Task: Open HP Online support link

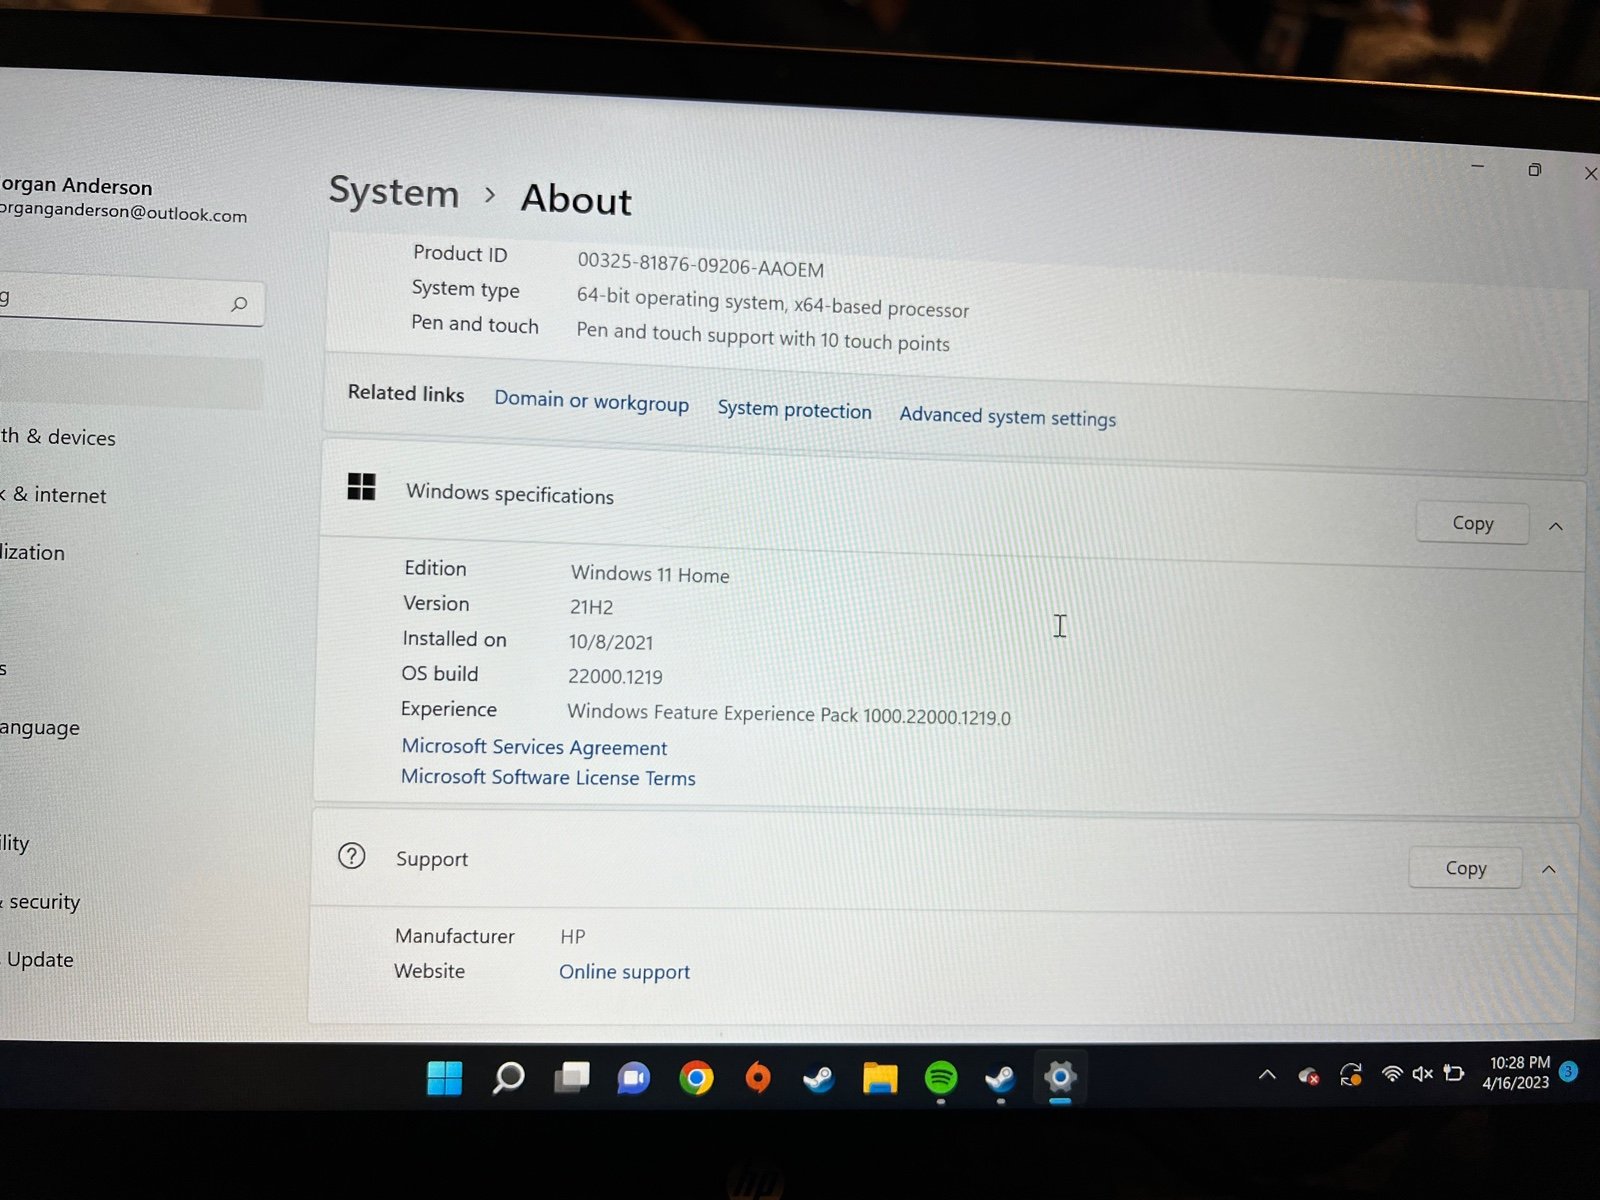Action: click(624, 972)
